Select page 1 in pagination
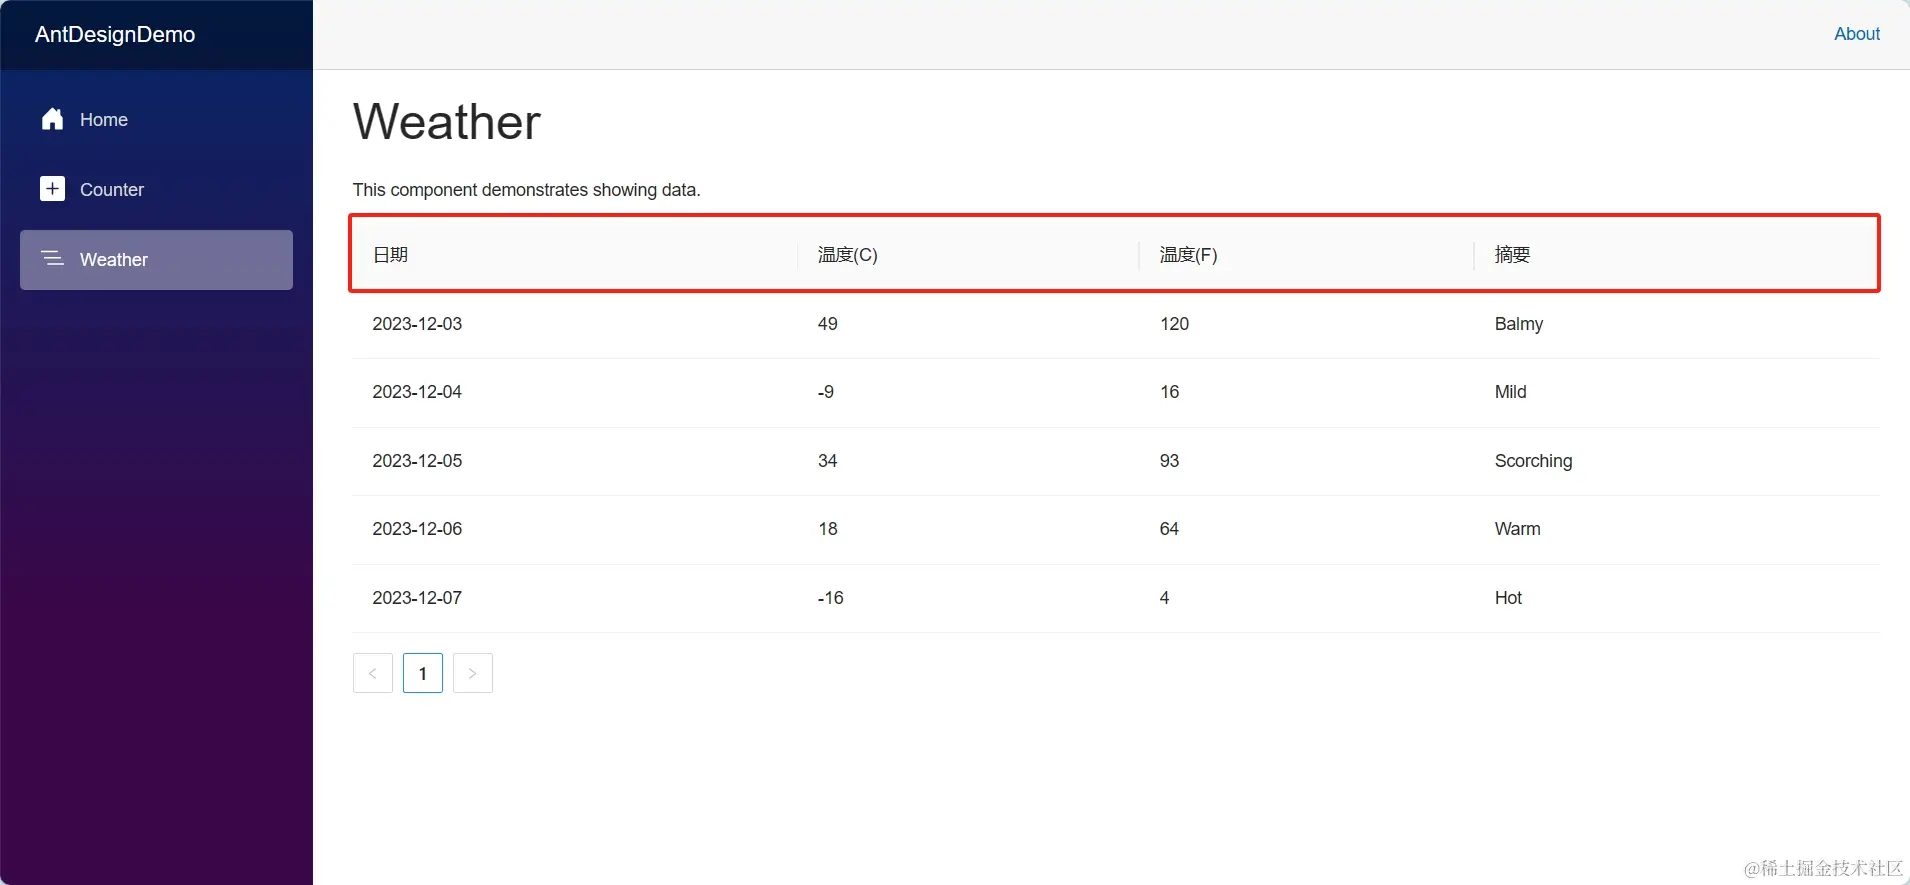Screen dimensions: 1910x885 pyautogui.click(x=423, y=673)
